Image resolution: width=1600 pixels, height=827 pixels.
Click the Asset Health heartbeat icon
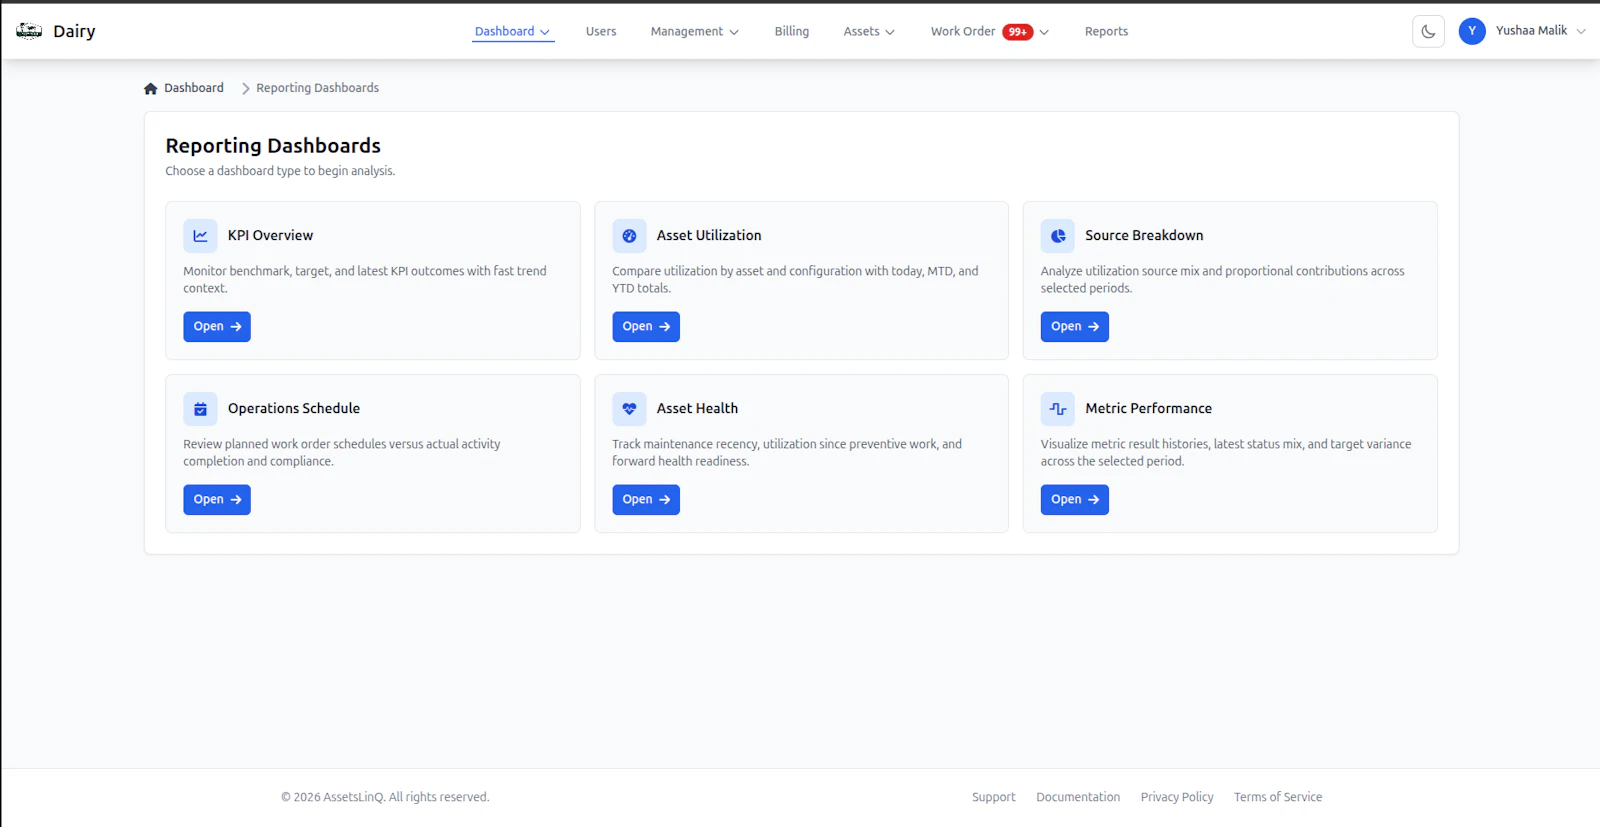(629, 409)
